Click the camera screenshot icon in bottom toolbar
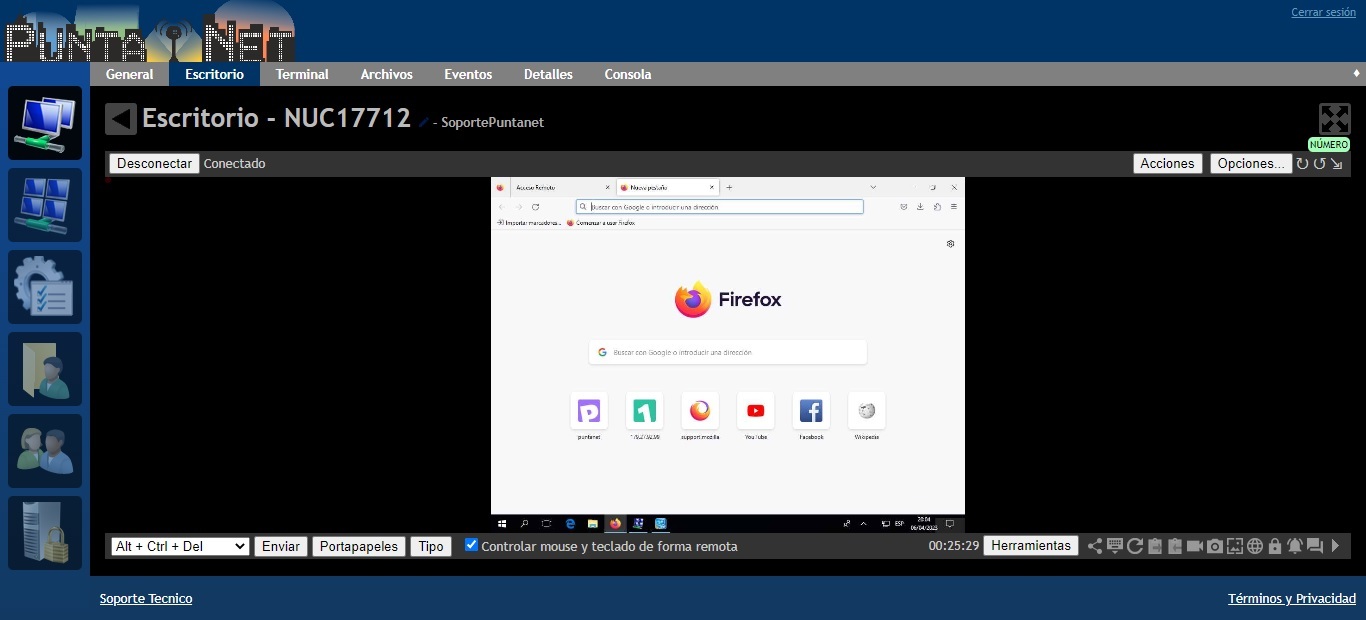The width and height of the screenshot is (1366, 620). [x=1215, y=546]
